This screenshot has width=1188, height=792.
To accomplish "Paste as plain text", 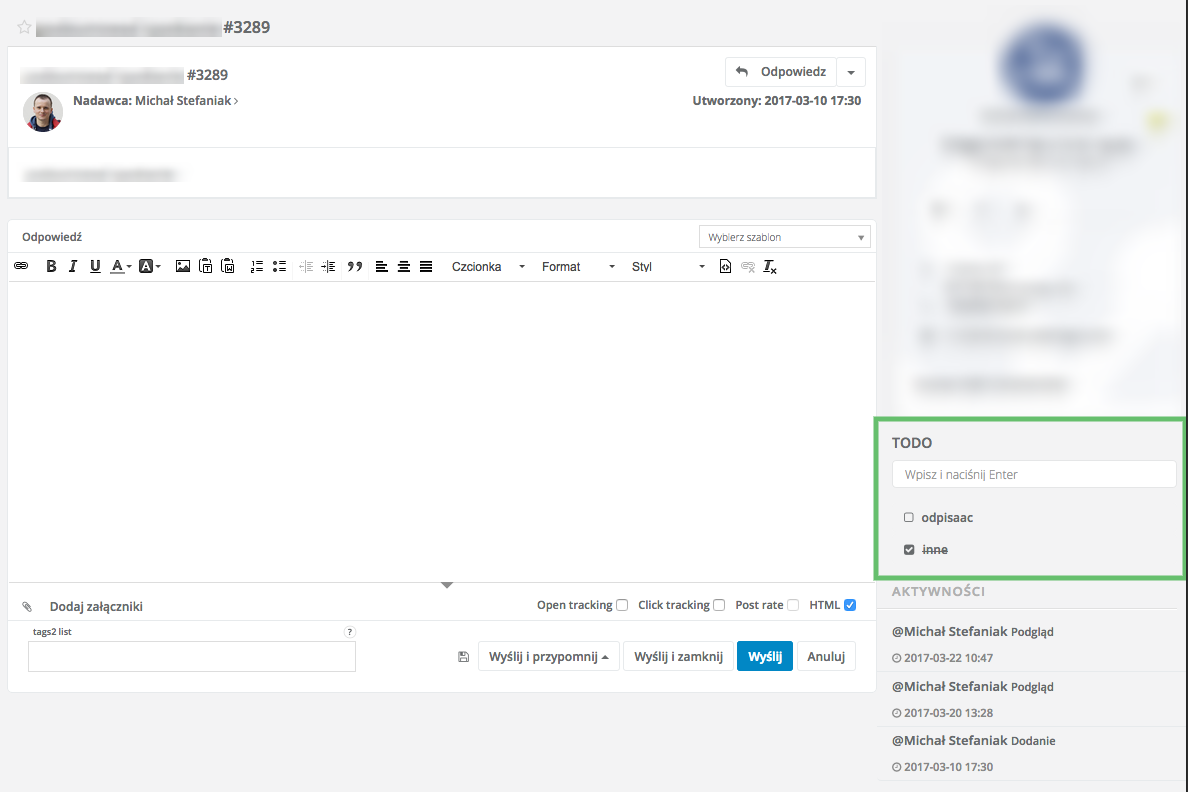I will click(205, 266).
